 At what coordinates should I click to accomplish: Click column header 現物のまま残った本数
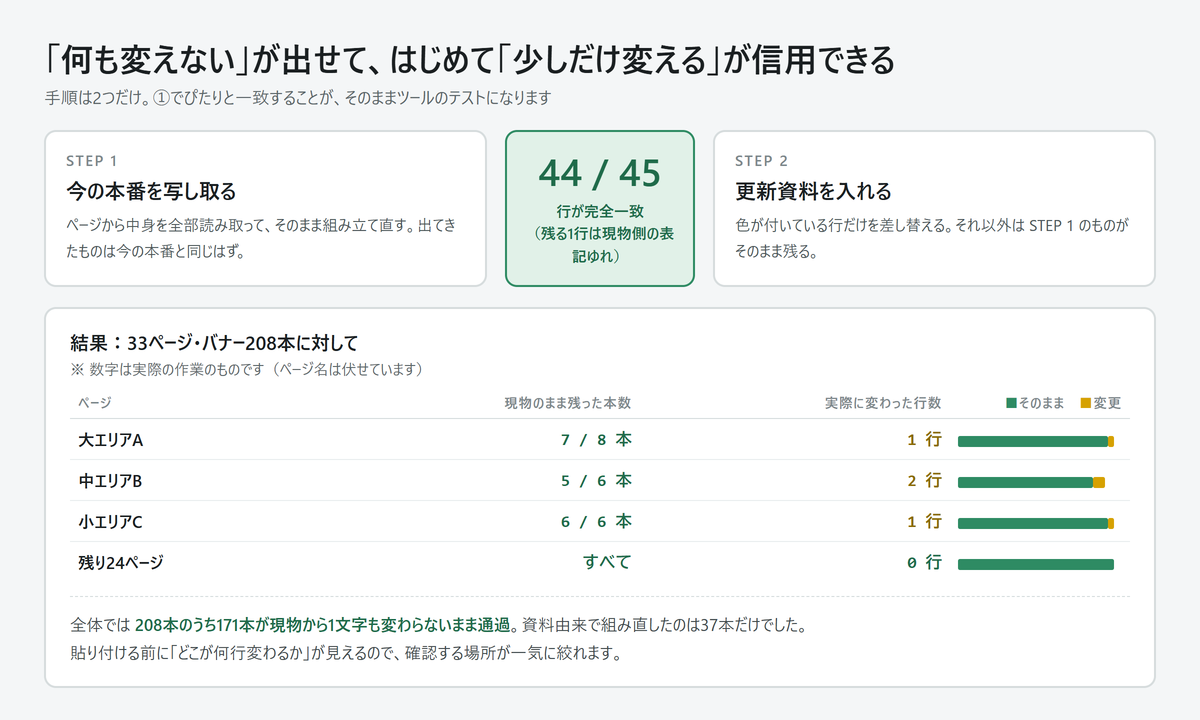pos(567,403)
